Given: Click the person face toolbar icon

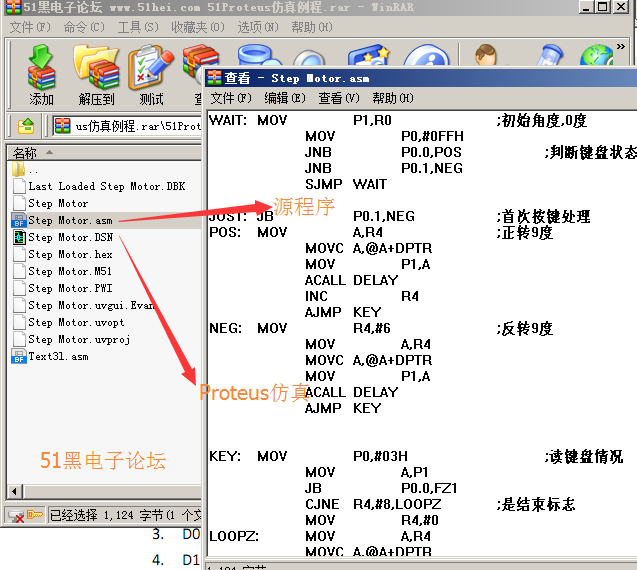Looking at the screenshot, I should coord(486,55).
